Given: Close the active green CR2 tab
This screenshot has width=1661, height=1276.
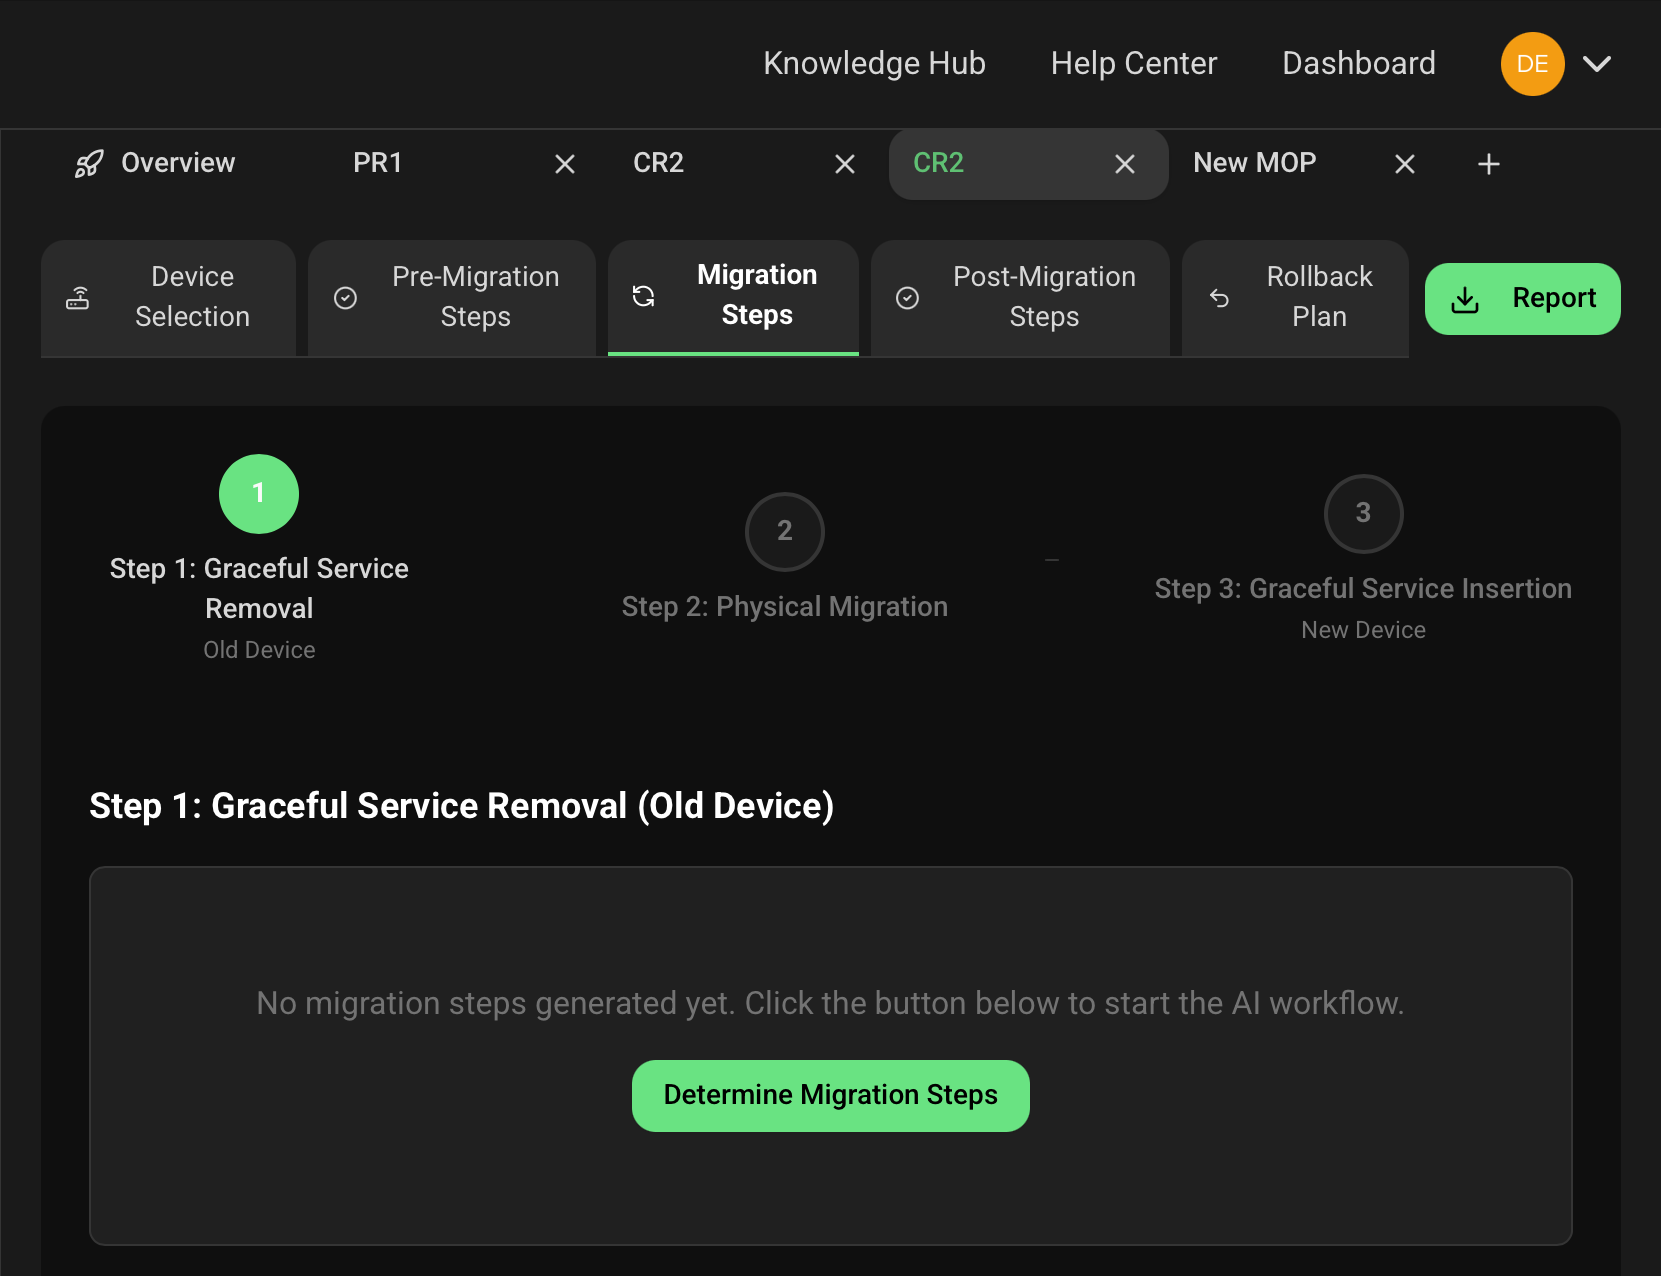Looking at the screenshot, I should coord(1125,164).
